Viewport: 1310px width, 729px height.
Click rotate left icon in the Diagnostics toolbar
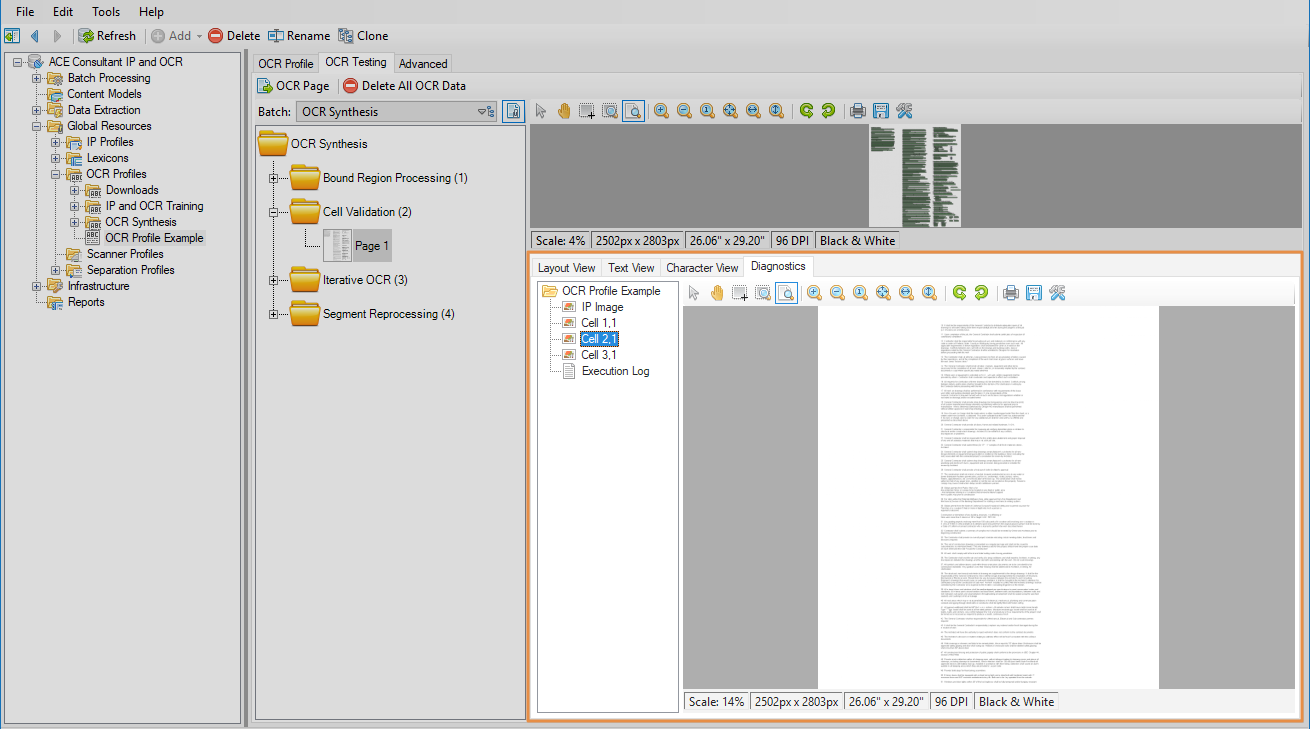pos(959,293)
